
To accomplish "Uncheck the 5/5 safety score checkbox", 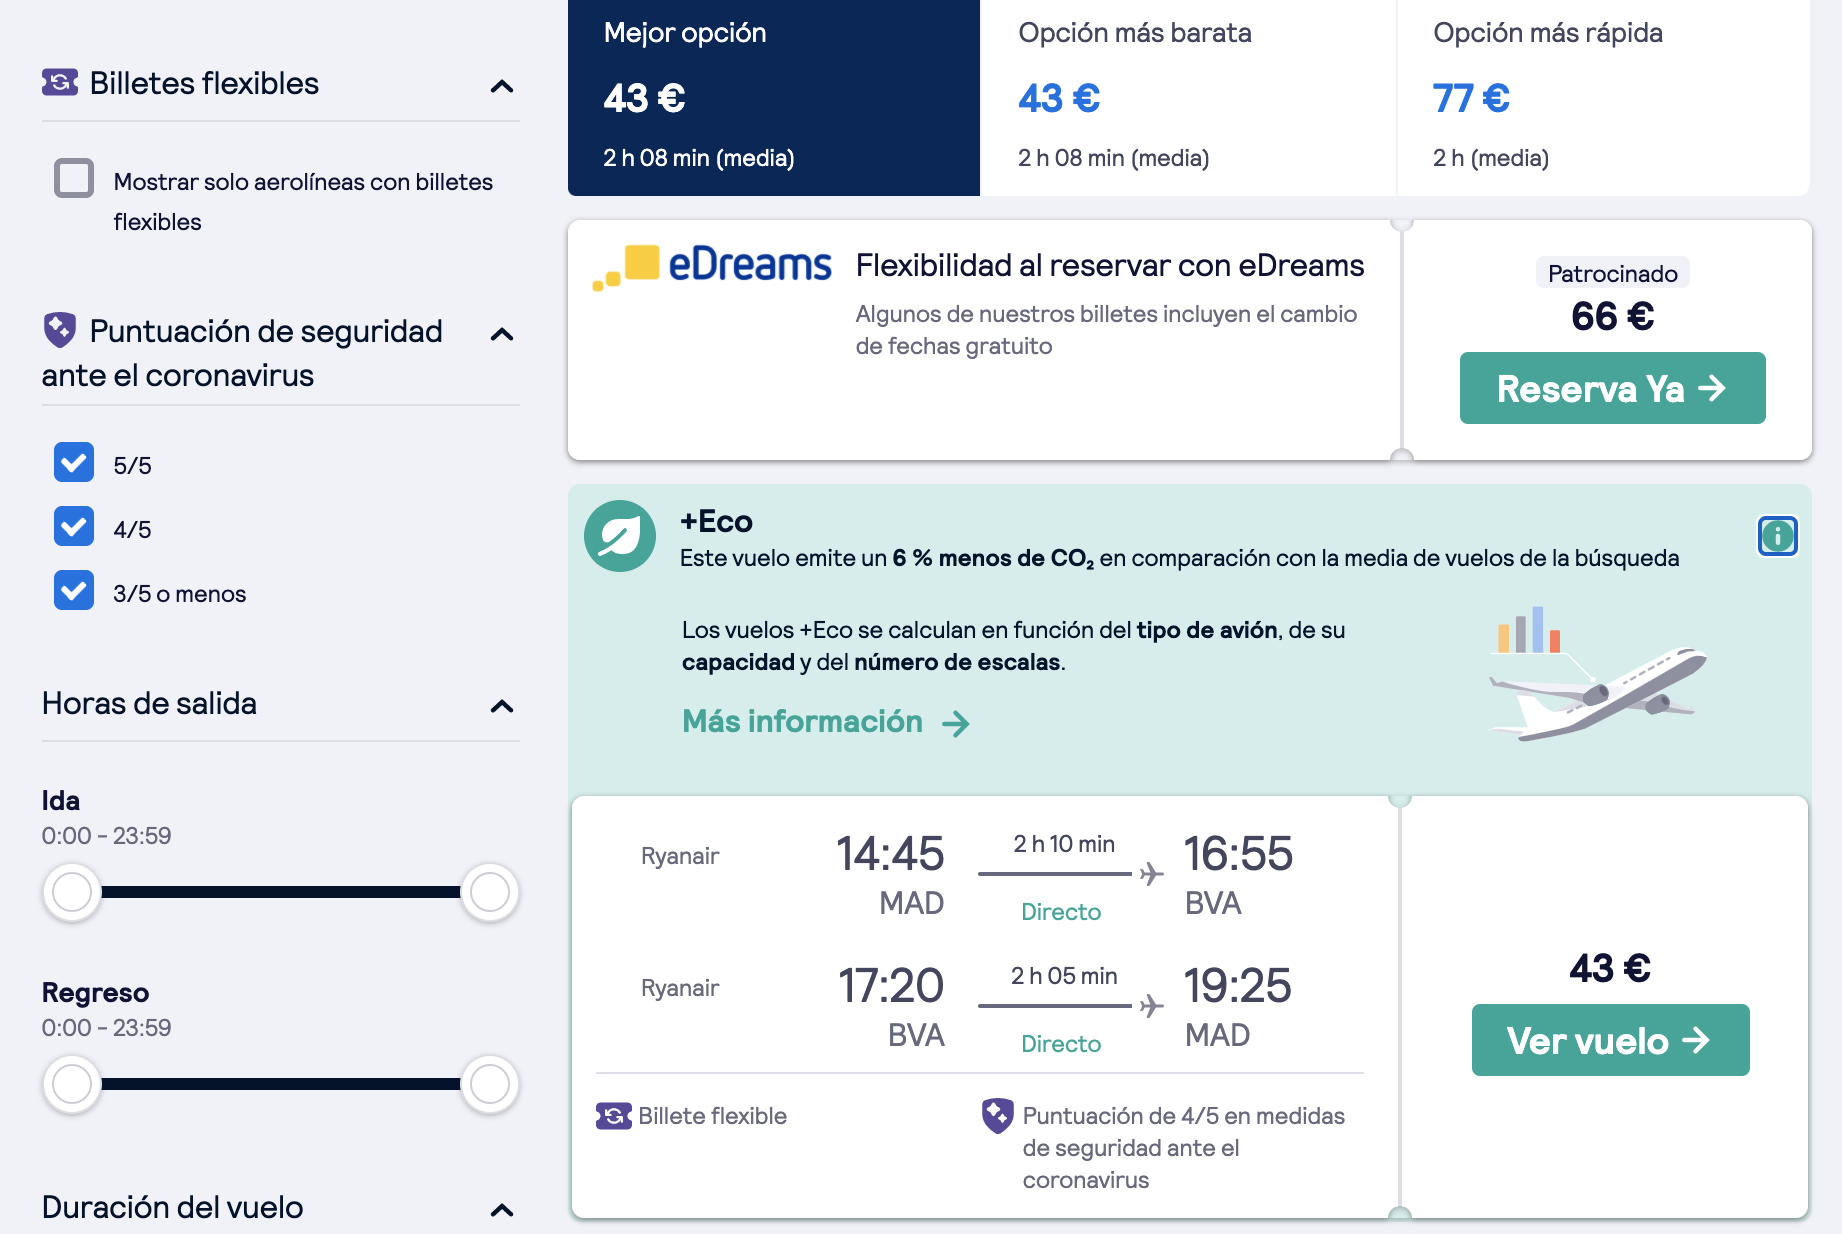I will (x=74, y=463).
